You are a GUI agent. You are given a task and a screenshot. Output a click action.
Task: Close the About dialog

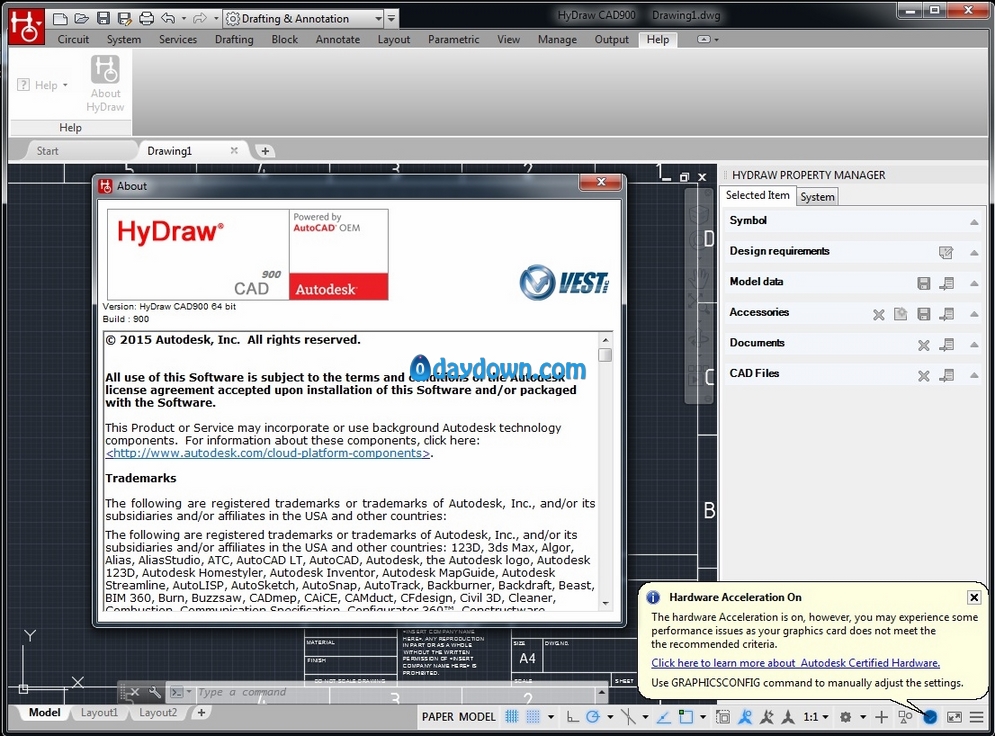coord(600,182)
